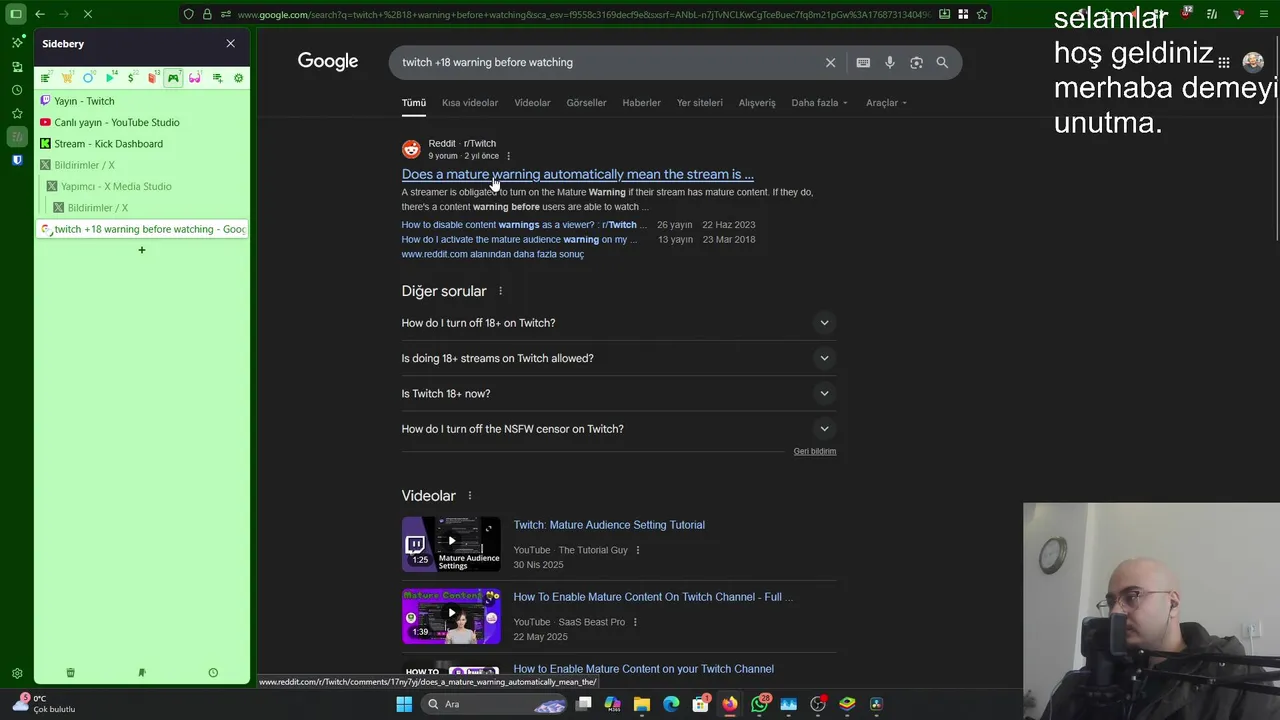Add new tab with Sidebery plus
The image size is (1280, 720).
tap(142, 250)
